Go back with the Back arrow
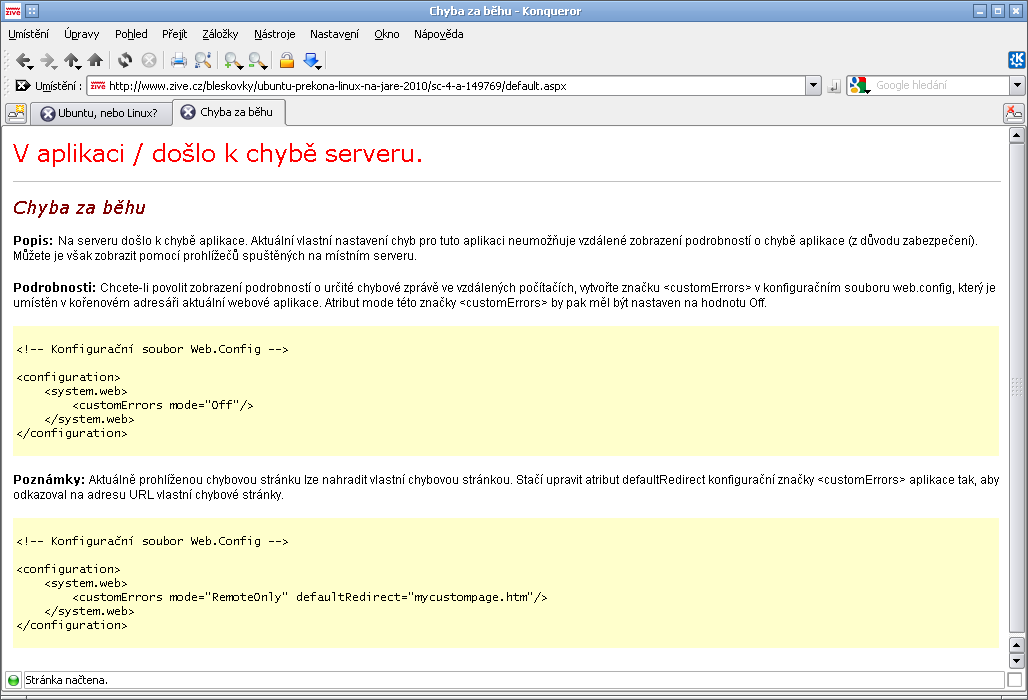 [x=24, y=61]
